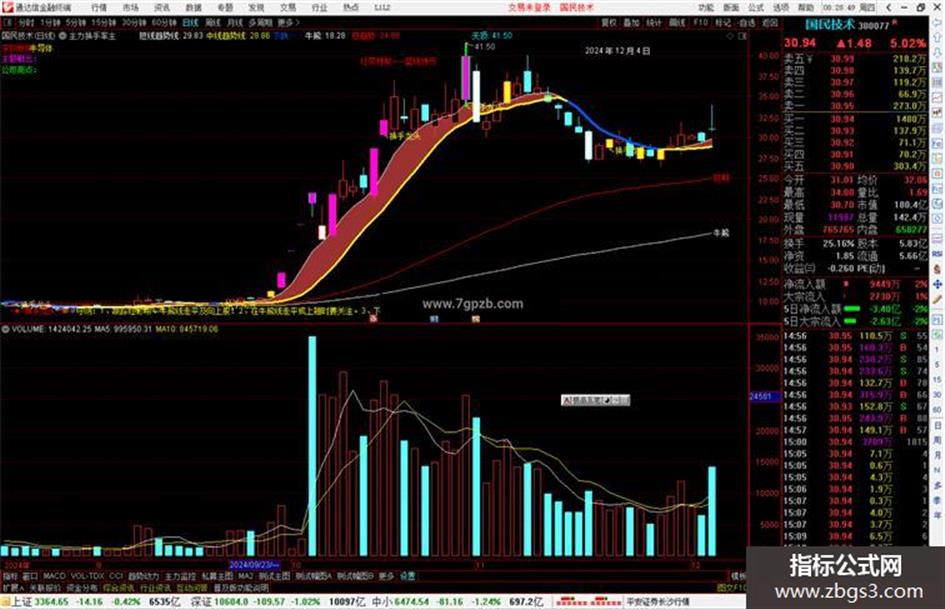The height and width of the screenshot is (609, 945).
Task: Click the indicator settings circle beside 主力抽手军主
Action: (x=63, y=36)
